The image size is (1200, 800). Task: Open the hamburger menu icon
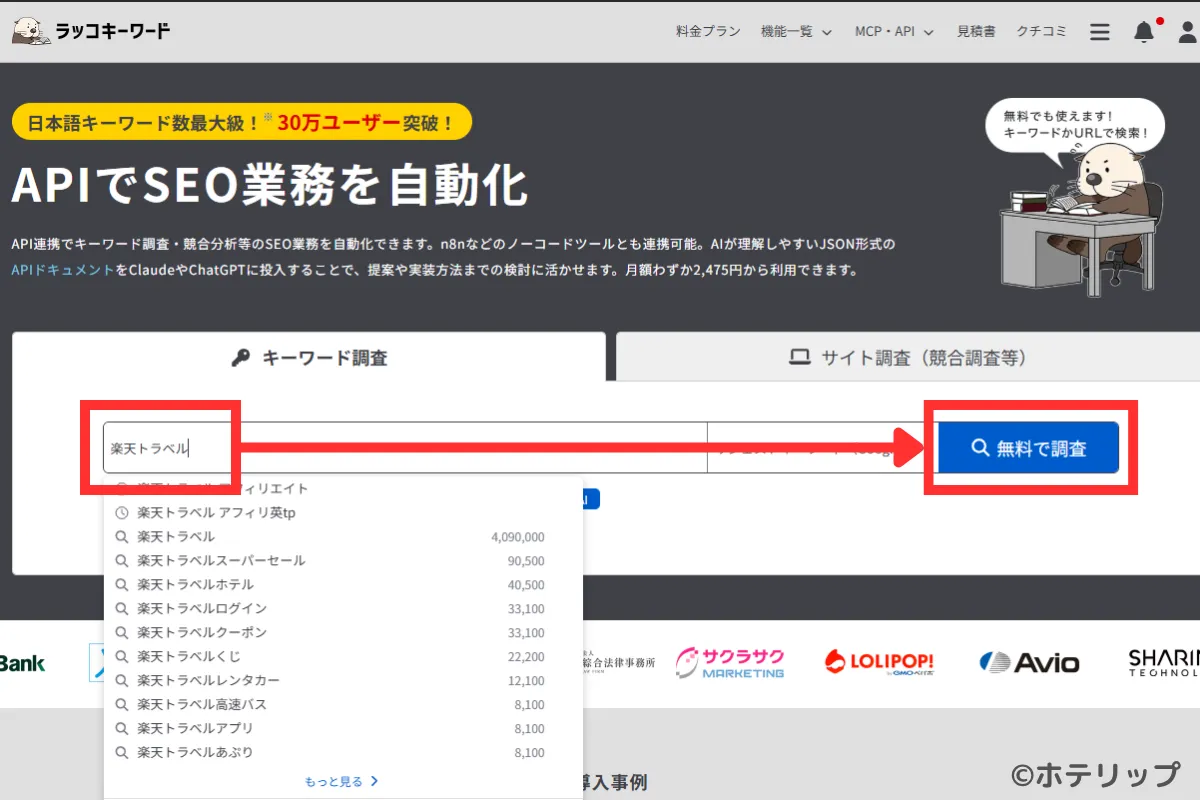[1100, 32]
